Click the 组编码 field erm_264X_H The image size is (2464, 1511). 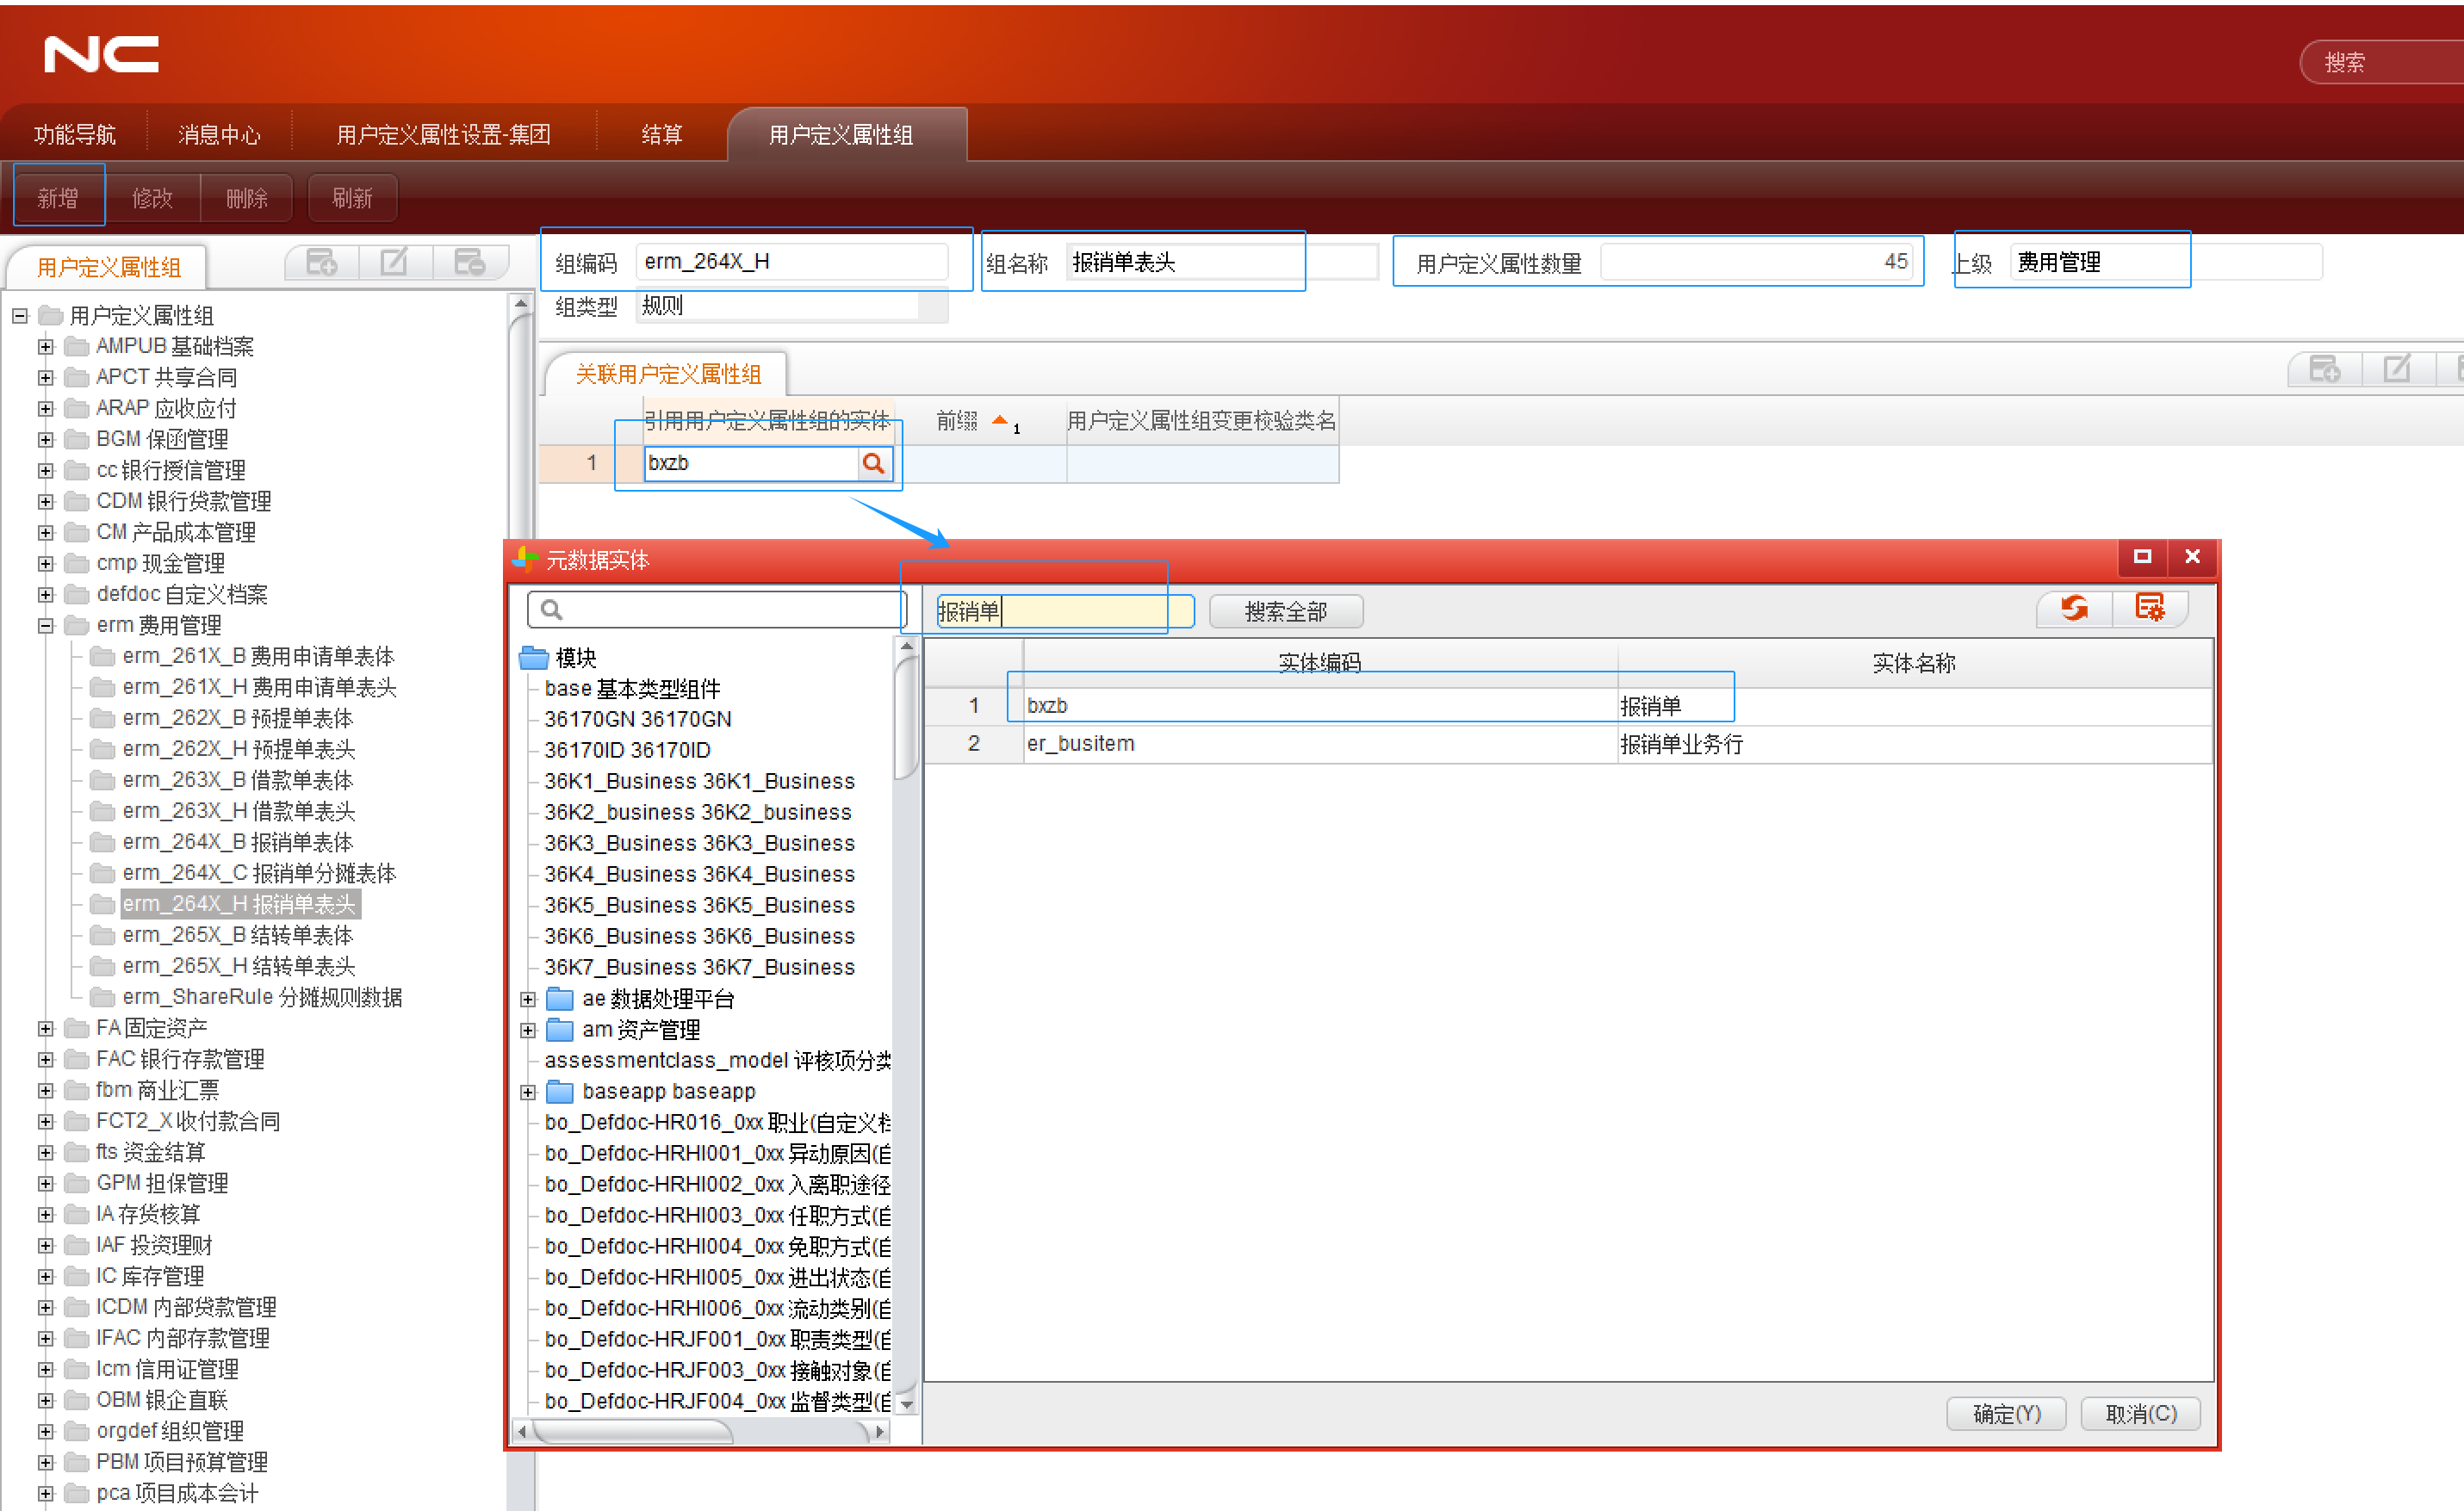coord(792,262)
